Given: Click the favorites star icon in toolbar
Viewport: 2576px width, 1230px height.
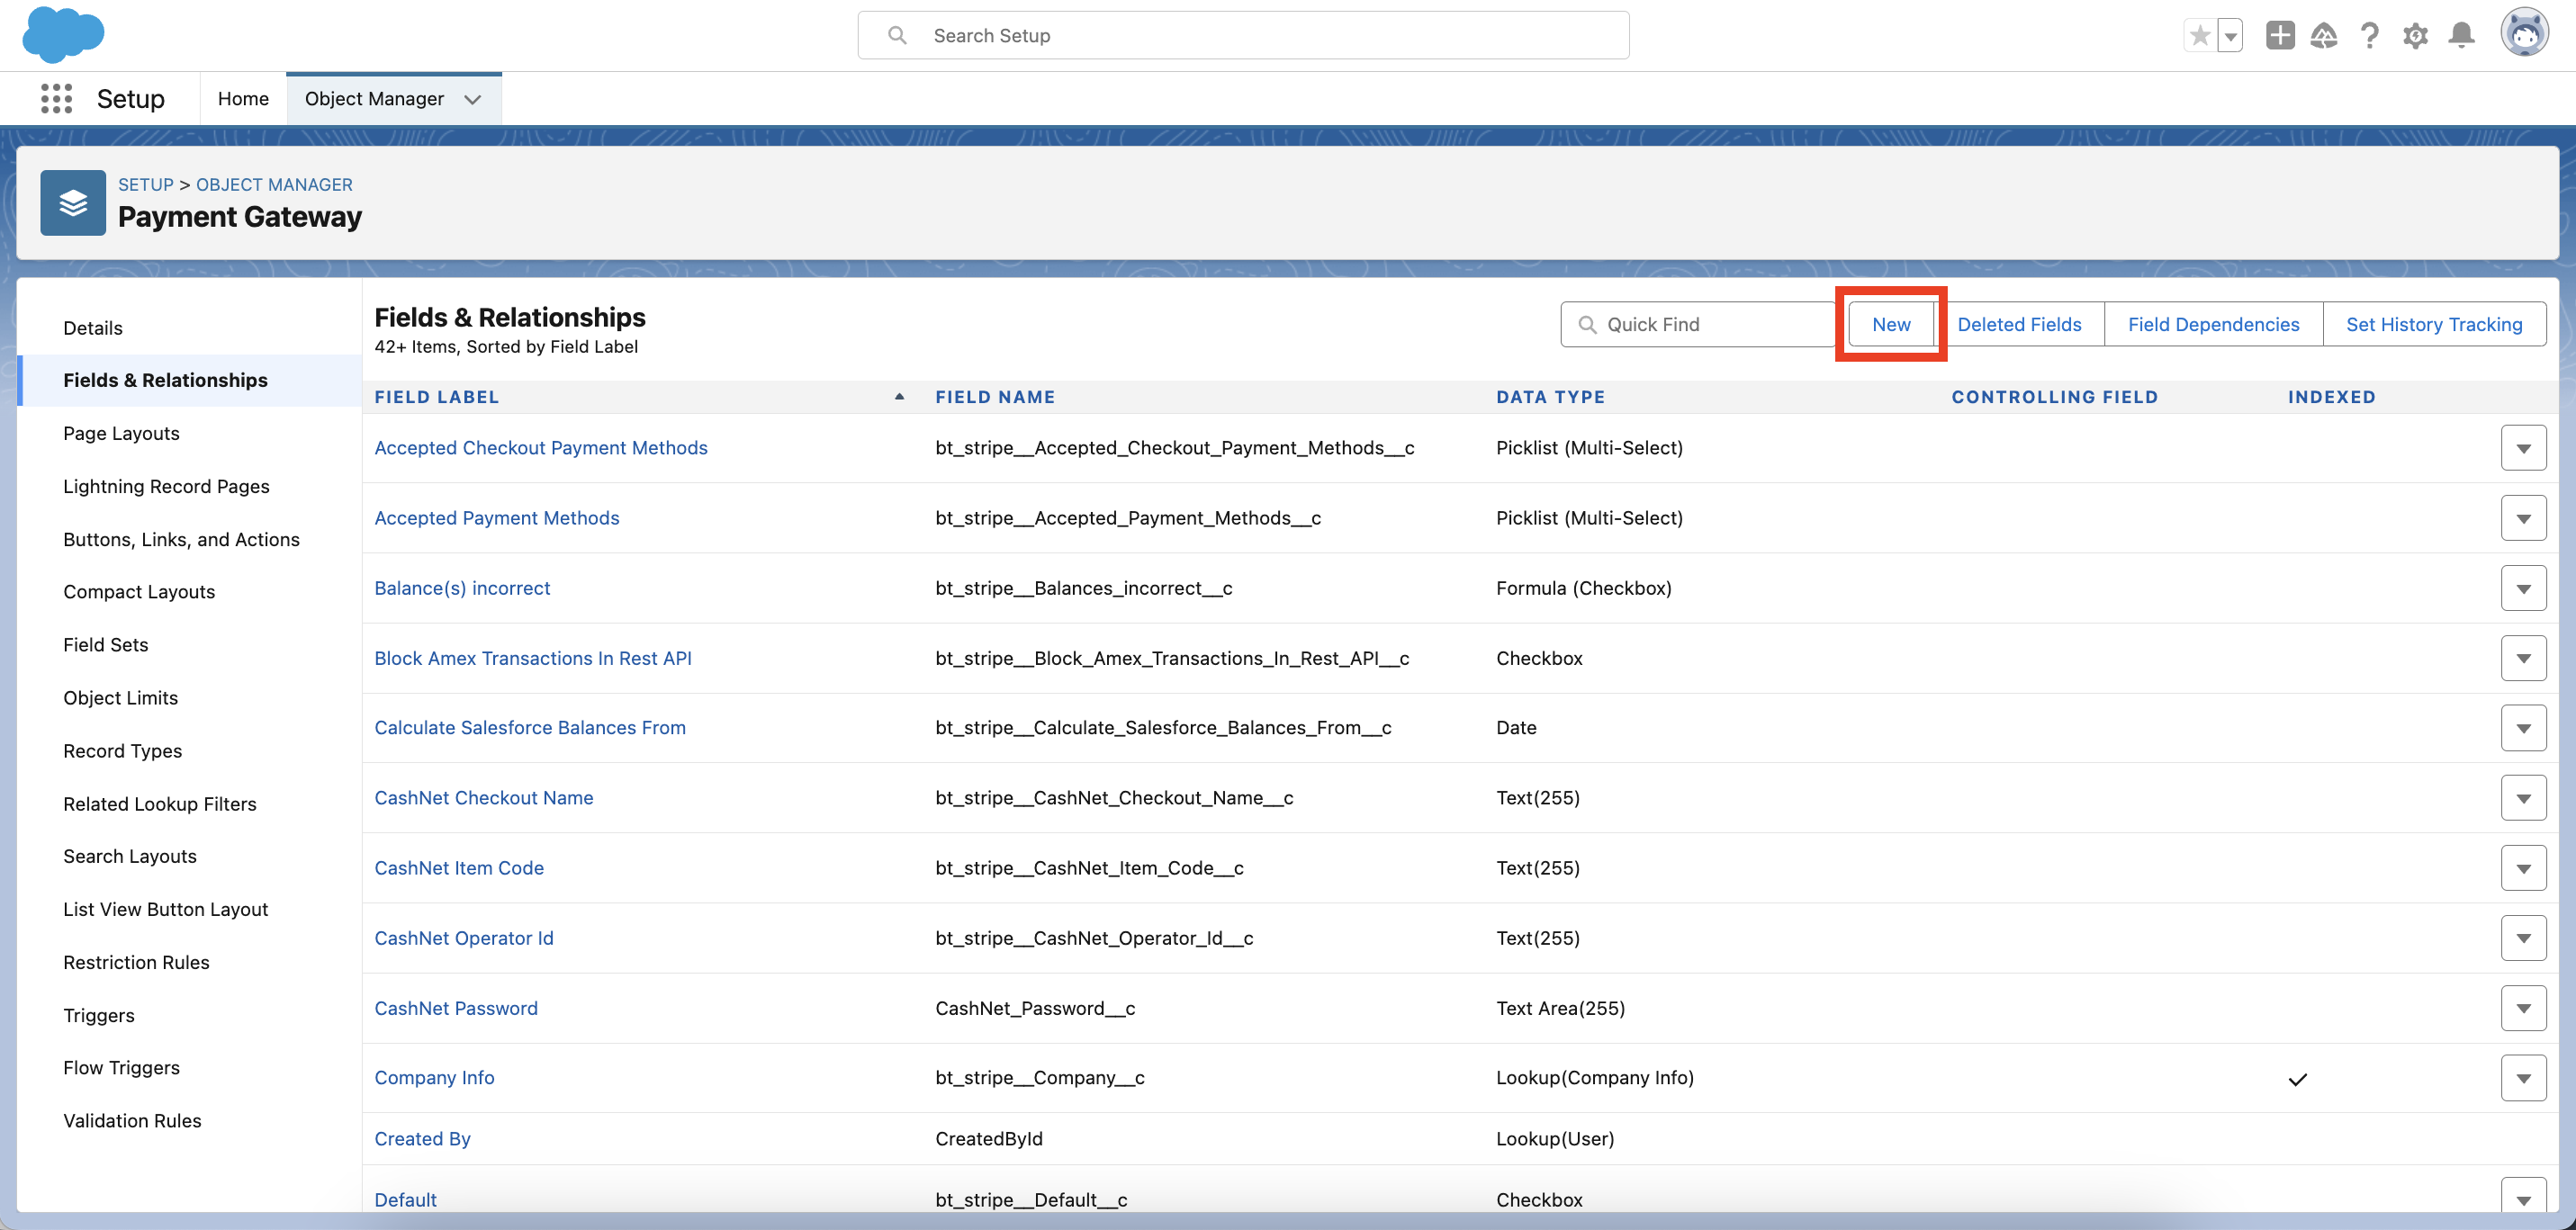Looking at the screenshot, I should tap(2202, 34).
